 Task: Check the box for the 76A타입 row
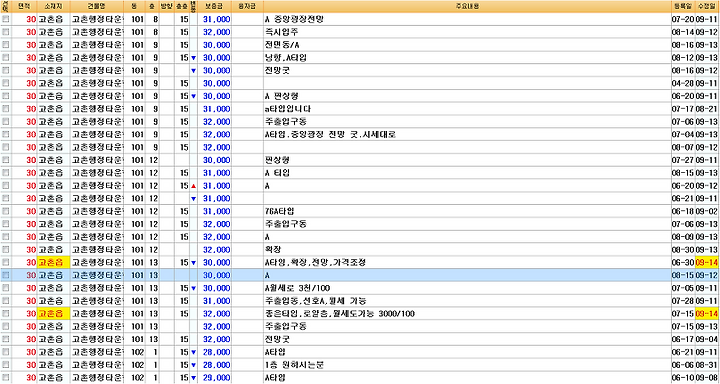pyautogui.click(x=5, y=212)
